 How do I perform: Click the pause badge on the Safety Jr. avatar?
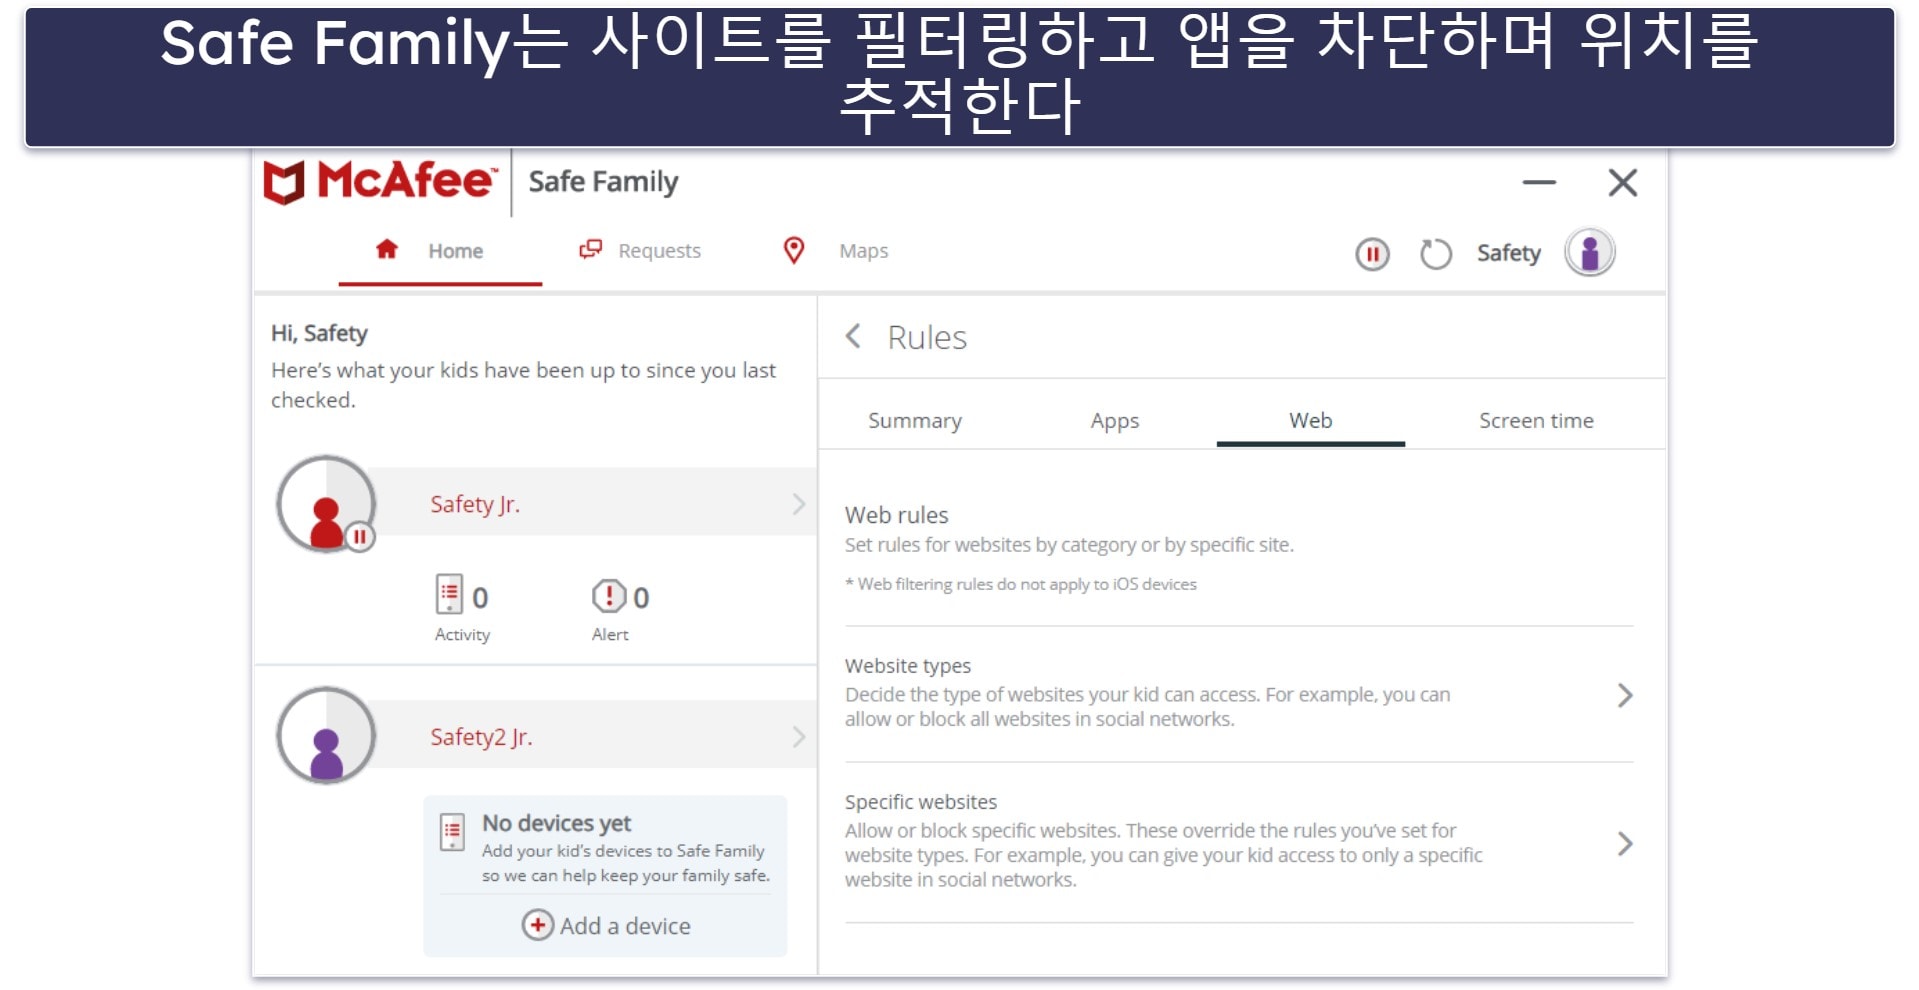(360, 537)
